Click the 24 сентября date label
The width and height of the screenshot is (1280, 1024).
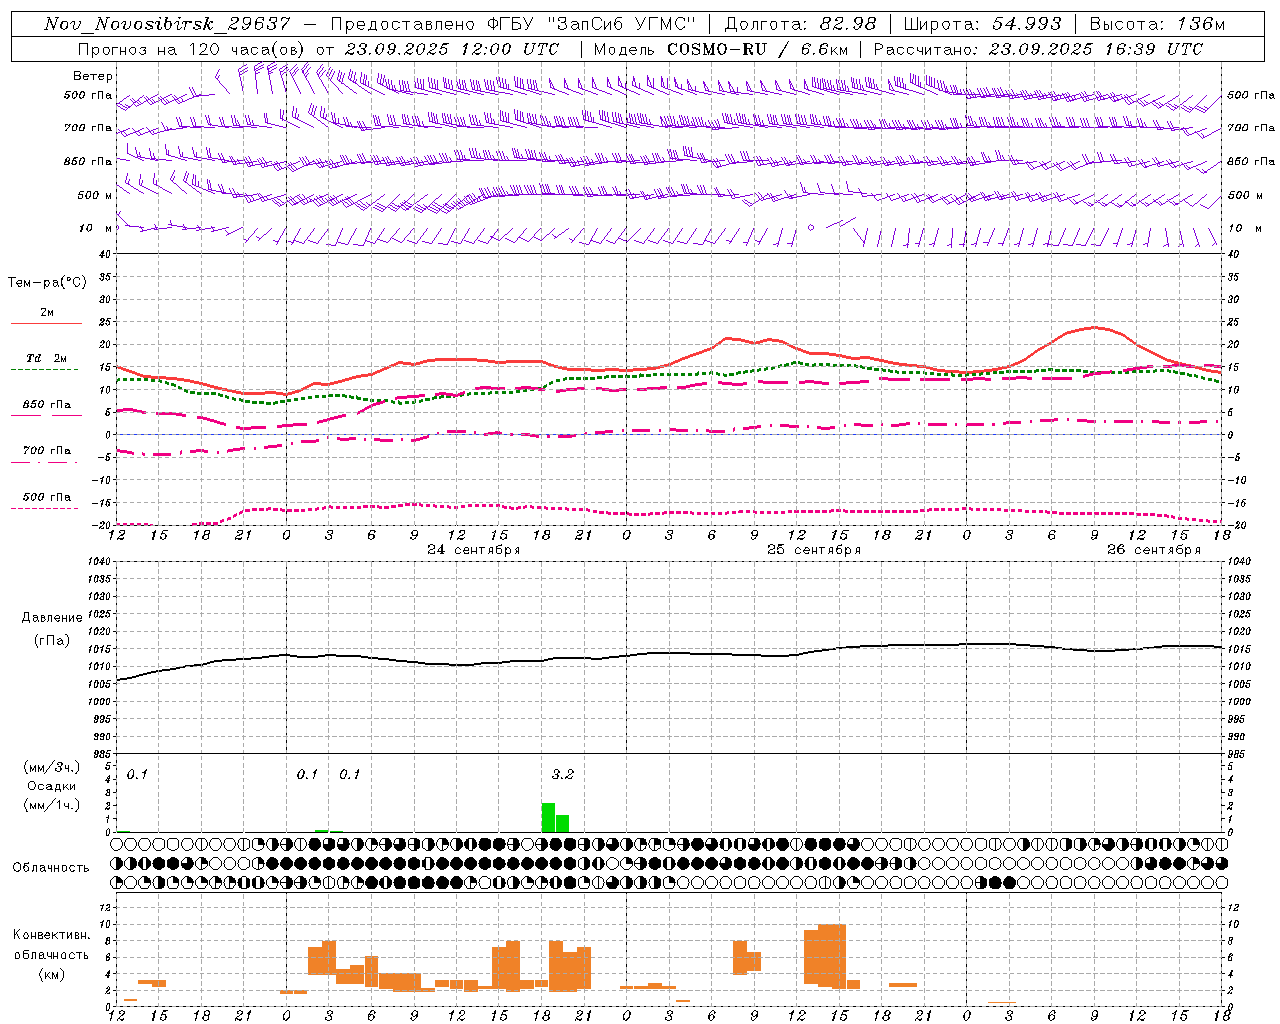click(473, 550)
